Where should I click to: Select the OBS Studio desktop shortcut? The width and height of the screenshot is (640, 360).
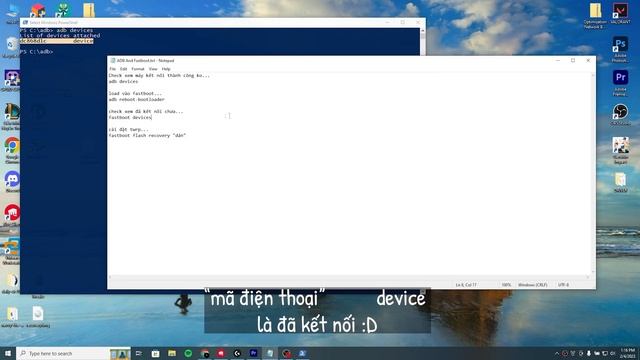(620, 114)
